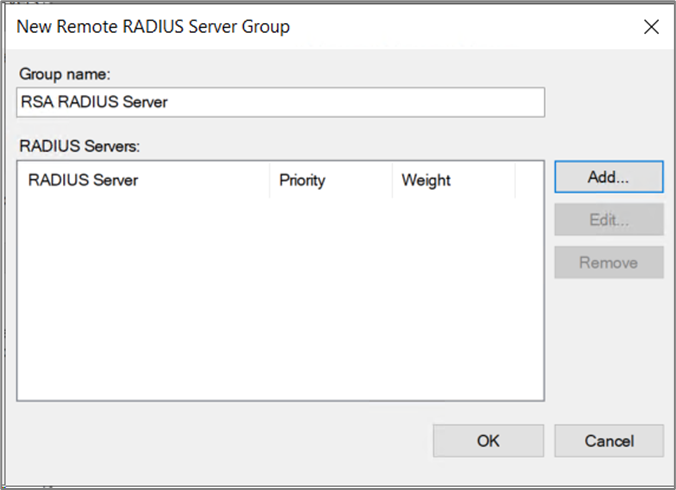
Task: Select the divider between RADIUS Server and Priority
Action: (x=269, y=181)
